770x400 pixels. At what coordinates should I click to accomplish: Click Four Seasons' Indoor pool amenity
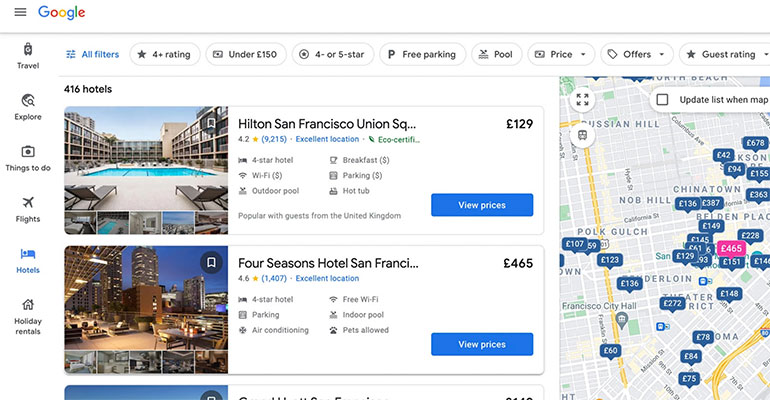point(357,315)
